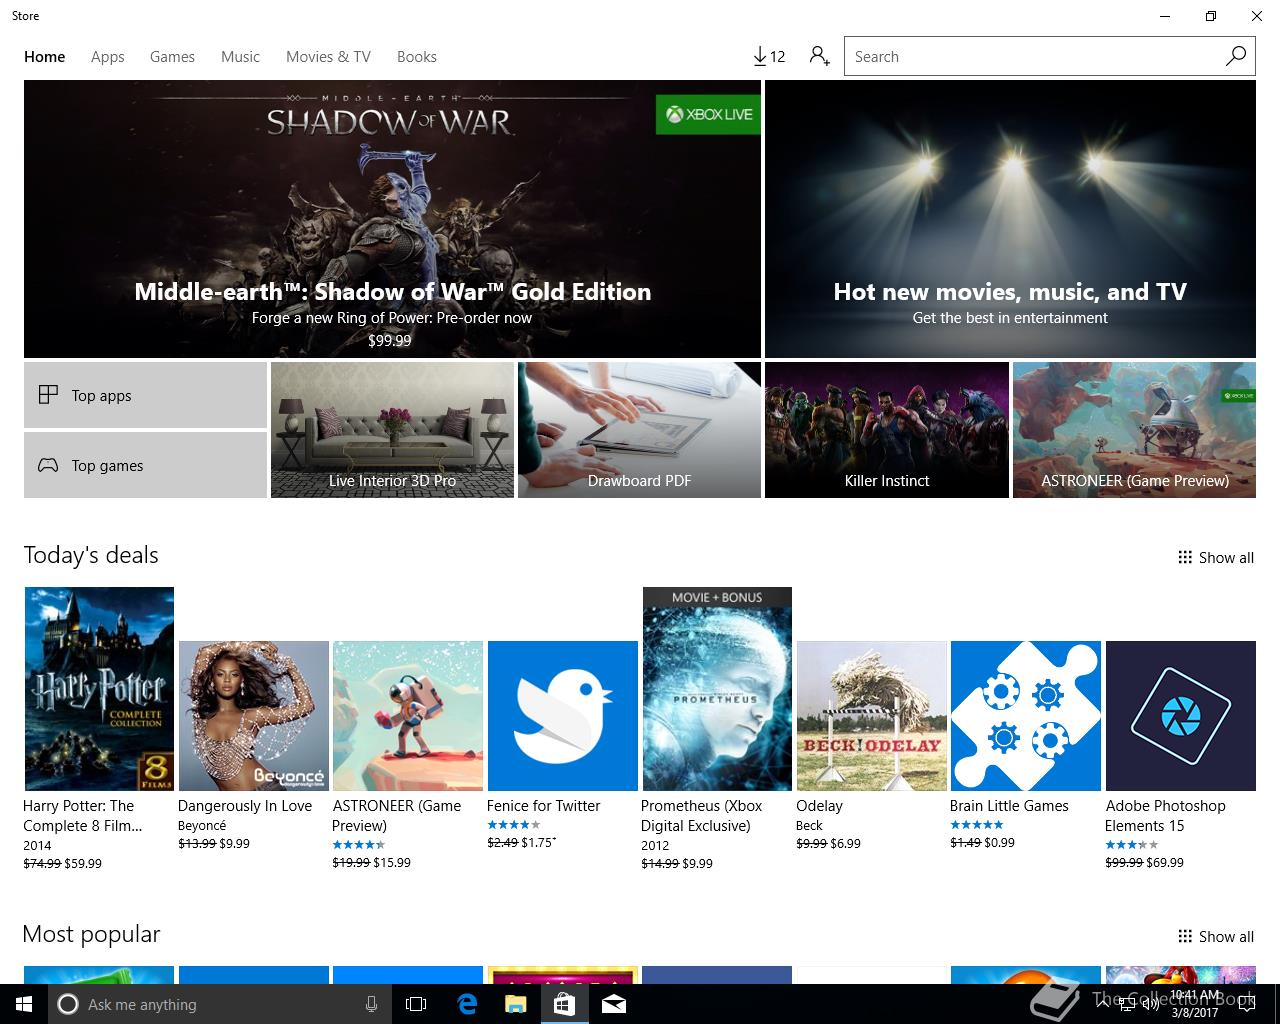The image size is (1280, 1024).
Task: Open Fenice for Twitter bird icon
Action: point(563,716)
